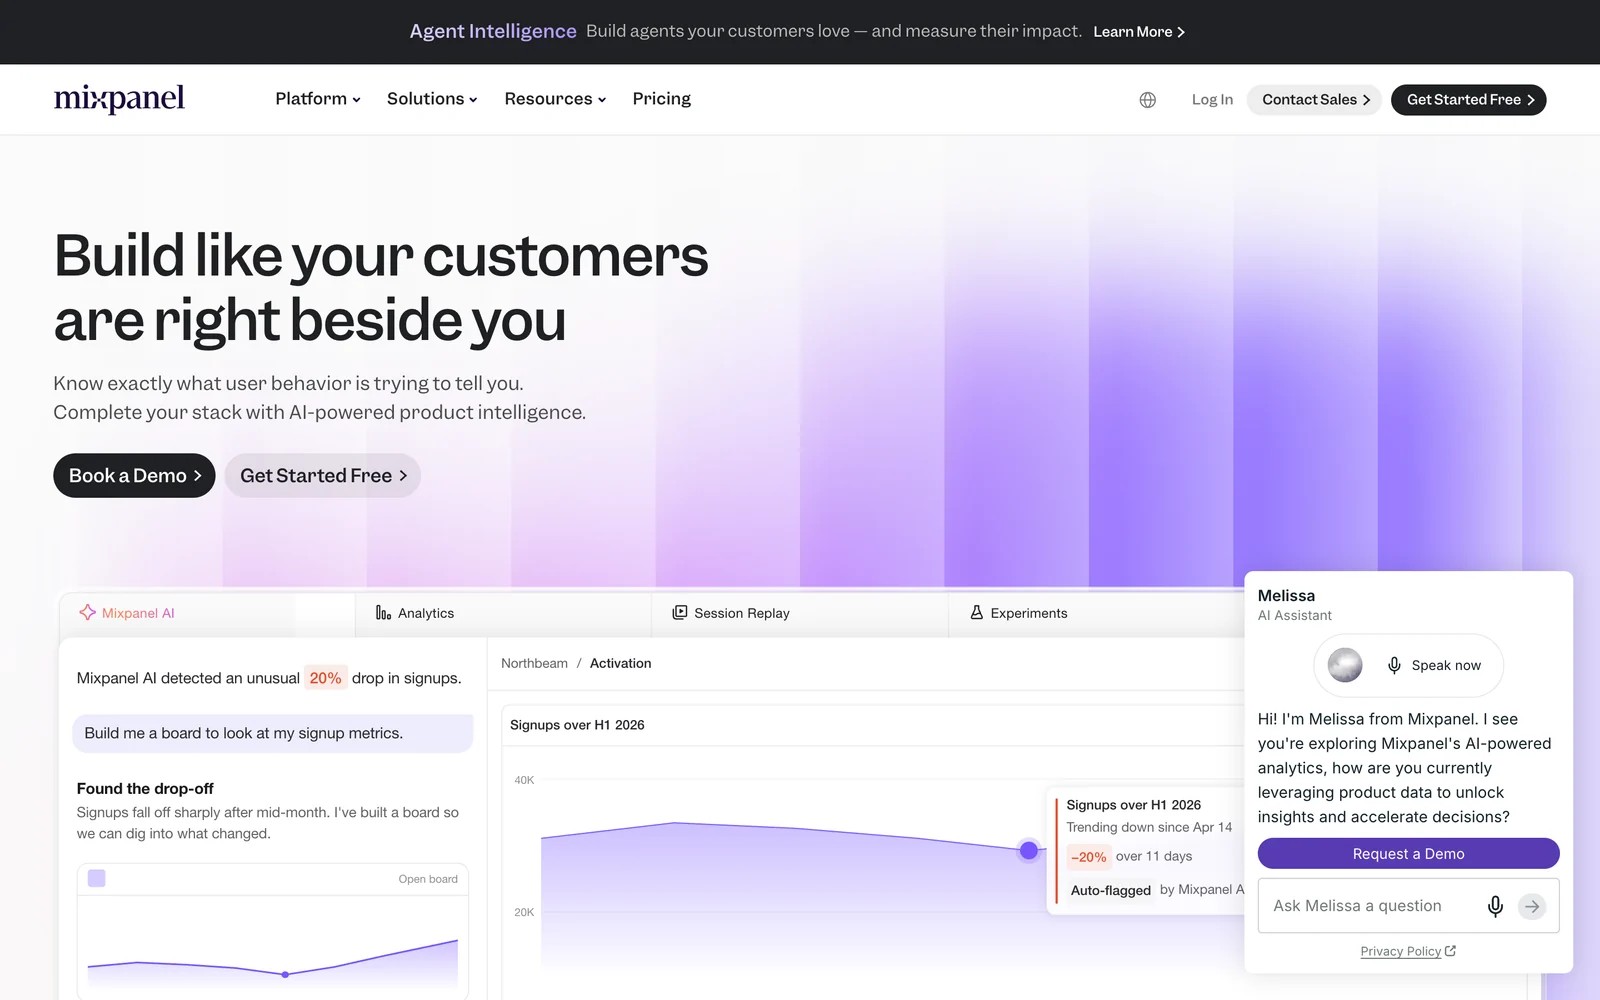
Task: Expand the Resources menu
Action: coord(555,99)
